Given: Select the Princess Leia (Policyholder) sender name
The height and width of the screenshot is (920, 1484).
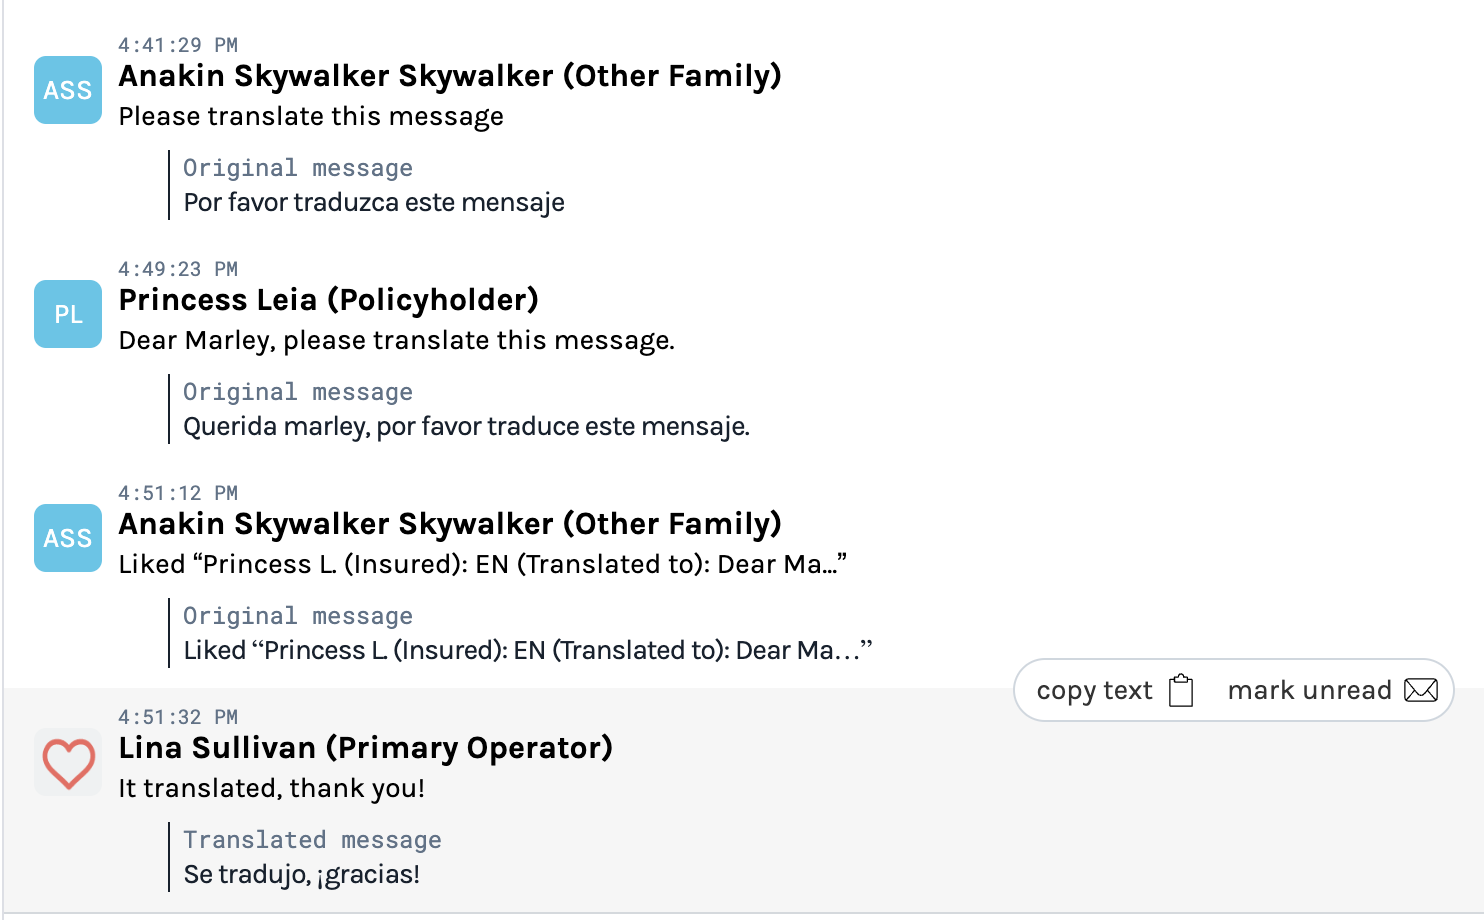Looking at the screenshot, I should point(328,300).
